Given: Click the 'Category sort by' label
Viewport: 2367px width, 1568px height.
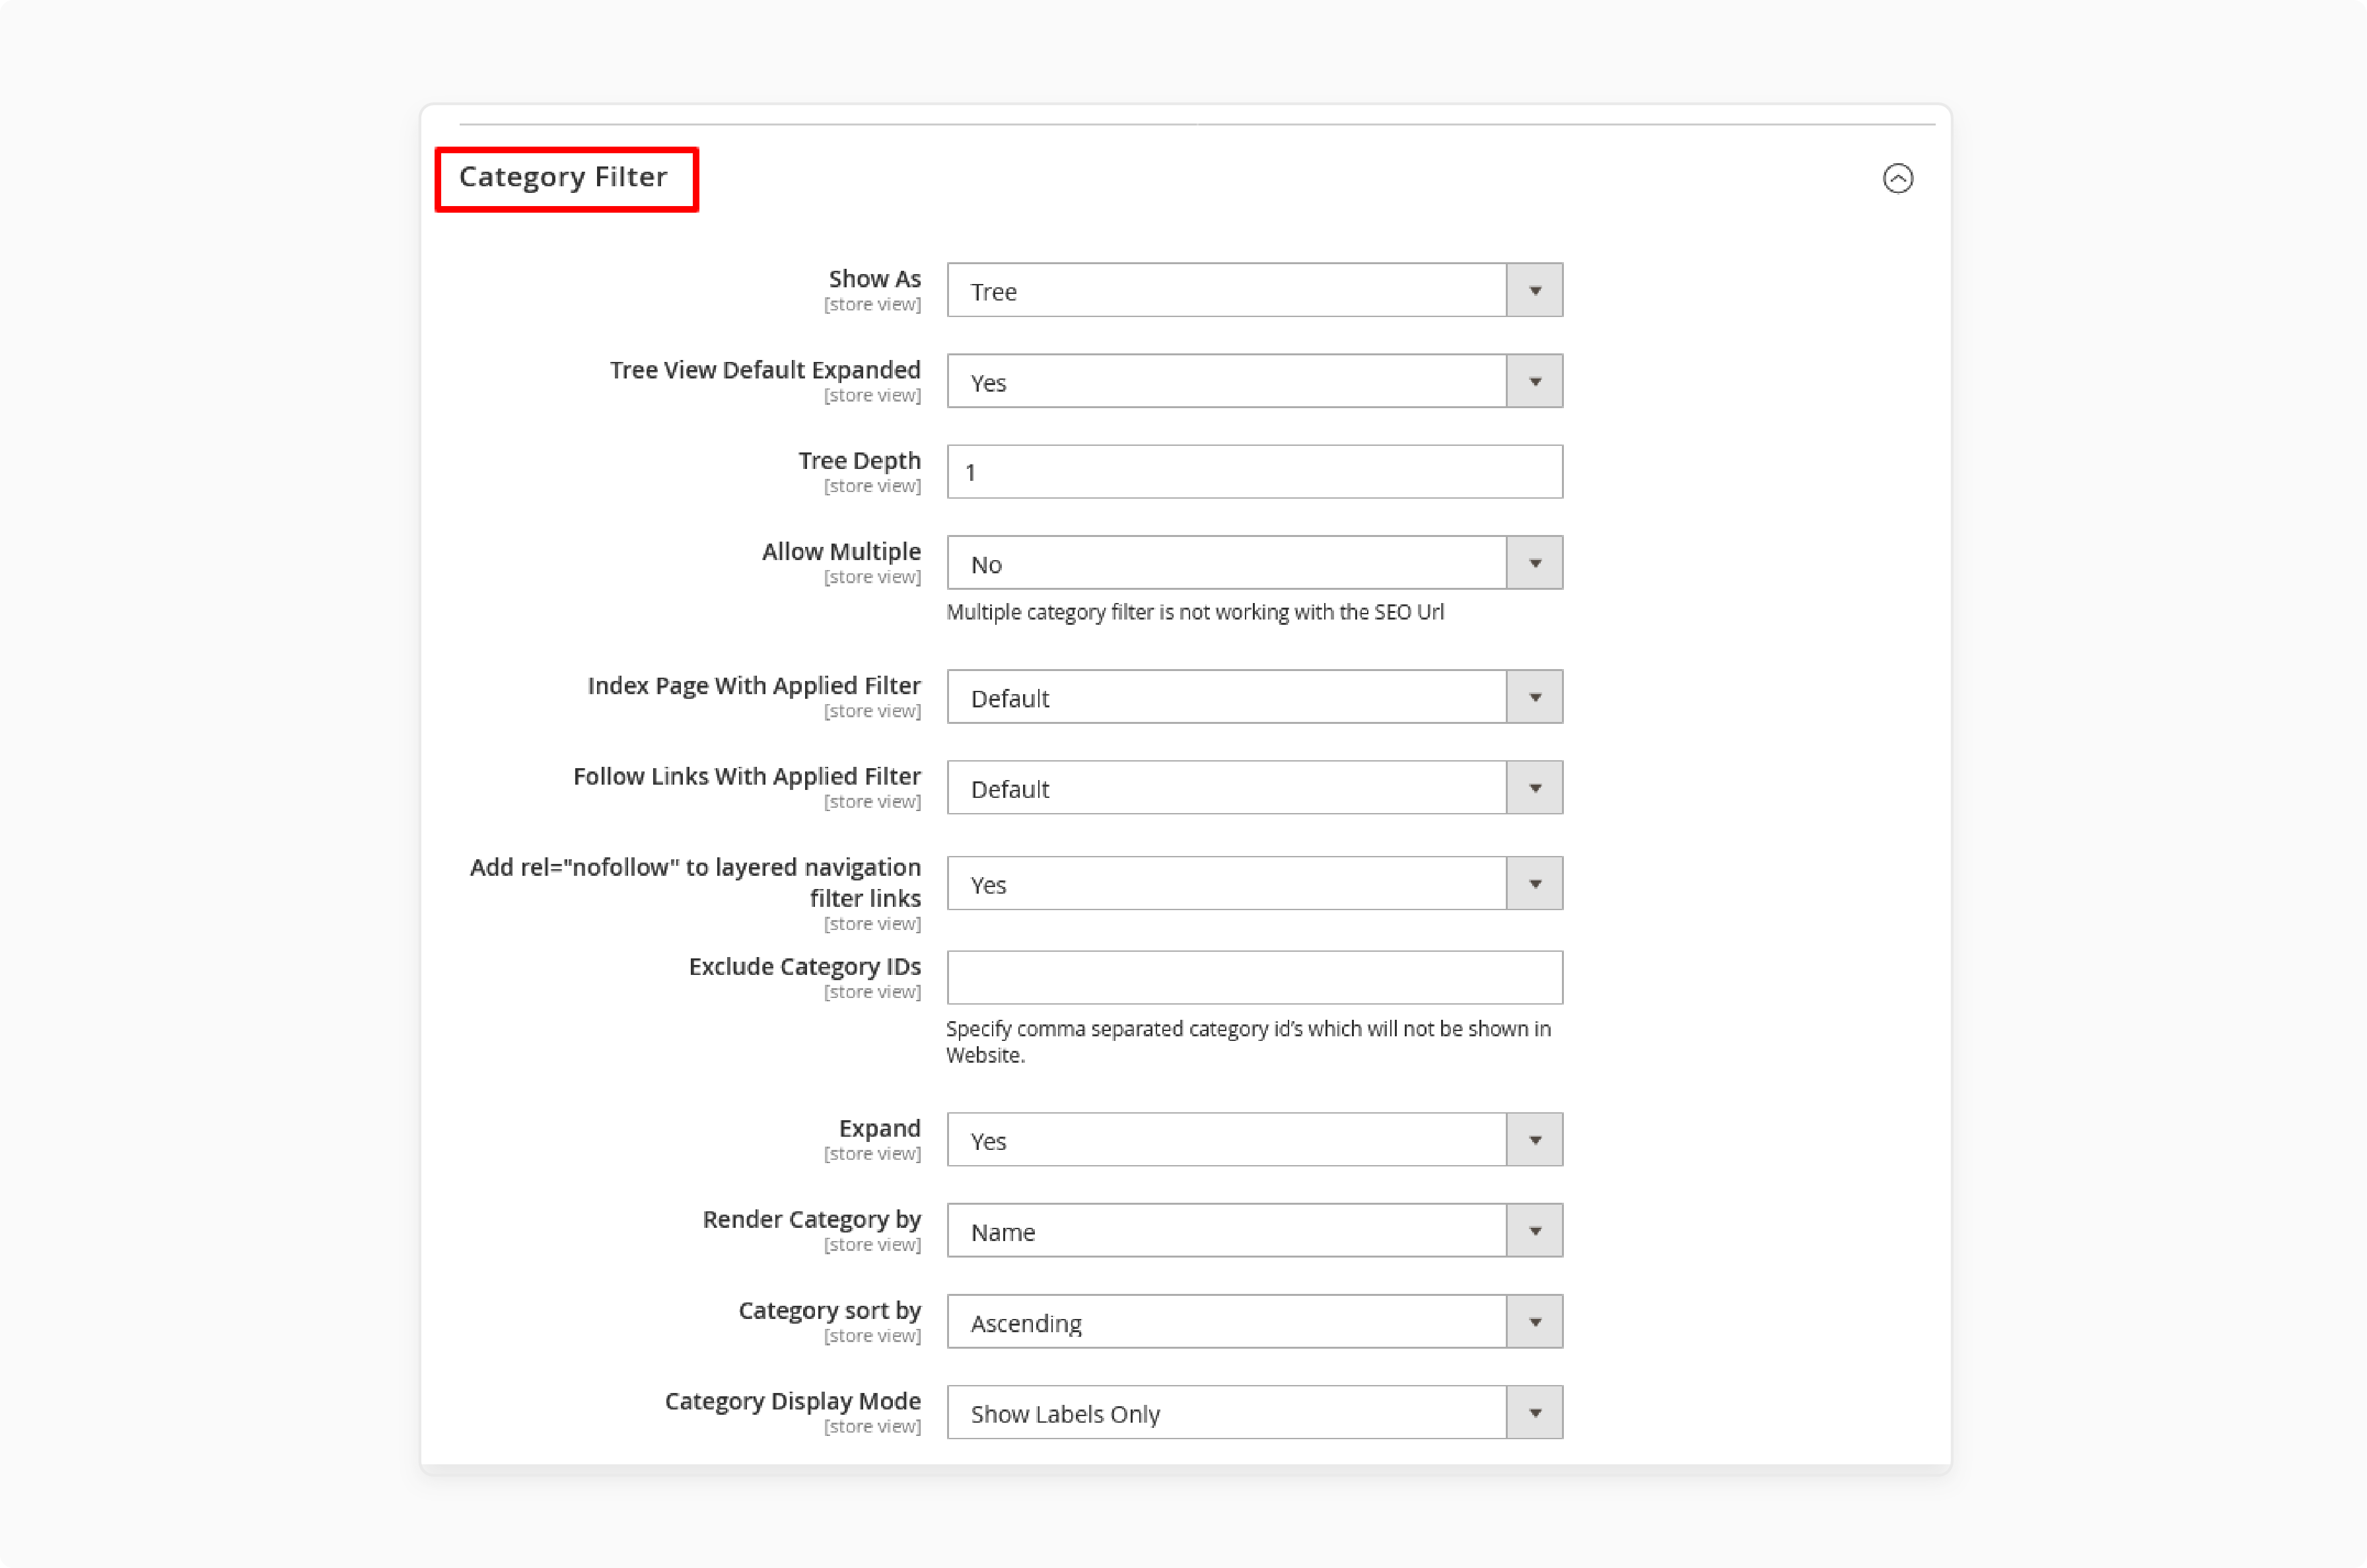Looking at the screenshot, I should [829, 1311].
